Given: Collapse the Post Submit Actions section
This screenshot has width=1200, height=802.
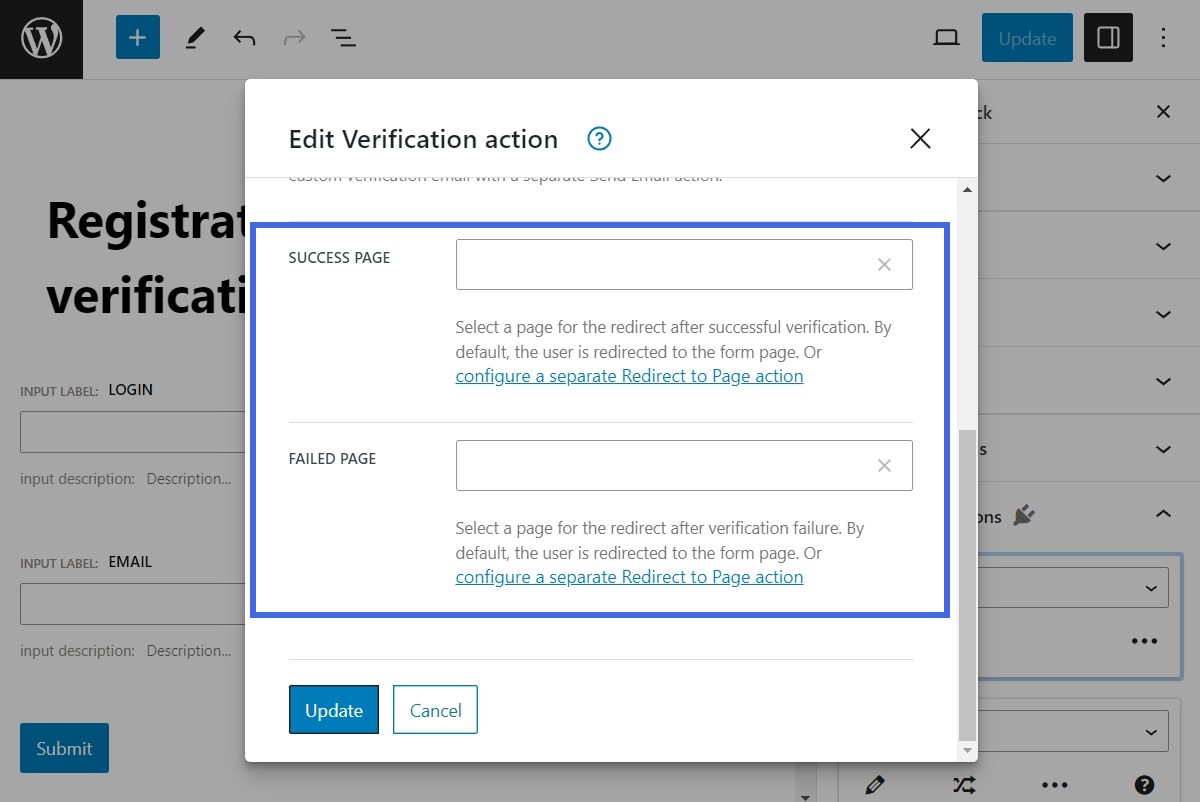Looking at the screenshot, I should pos(1163,513).
